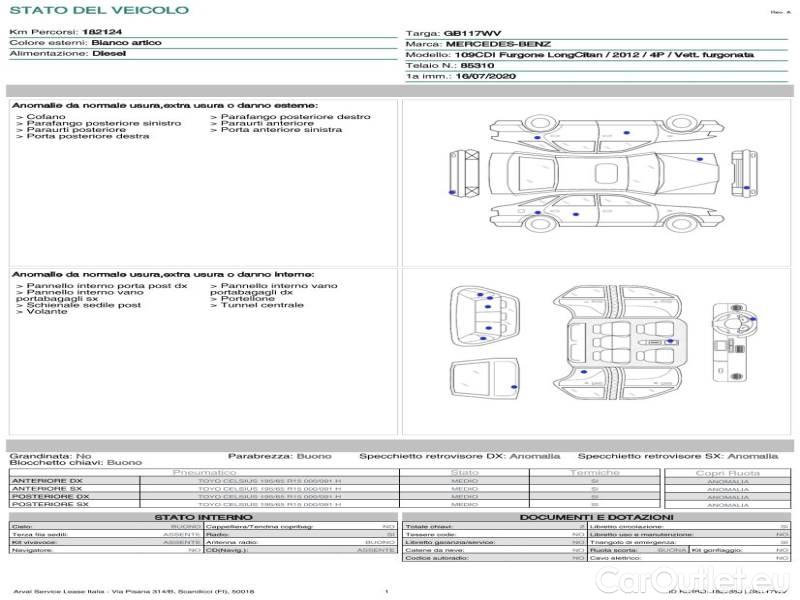Viewport: 800px width, 600px height.
Task: Select the Kit gonfiaggio label
Action: pyautogui.click(x=717, y=550)
